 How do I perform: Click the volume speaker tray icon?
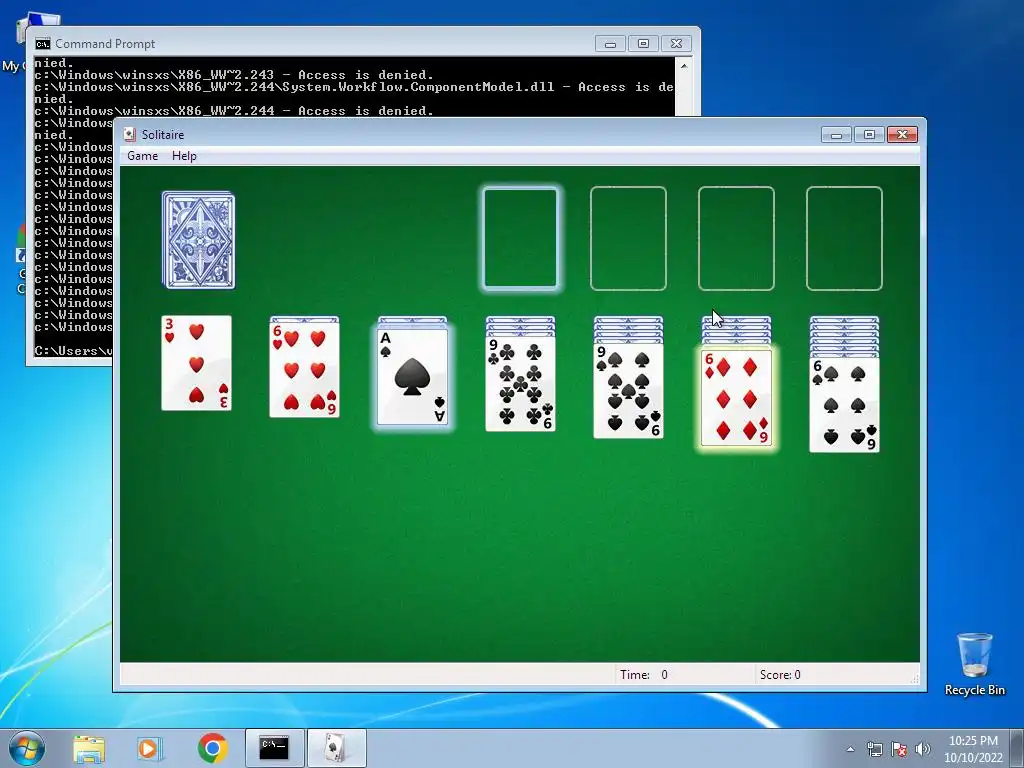[x=923, y=749]
